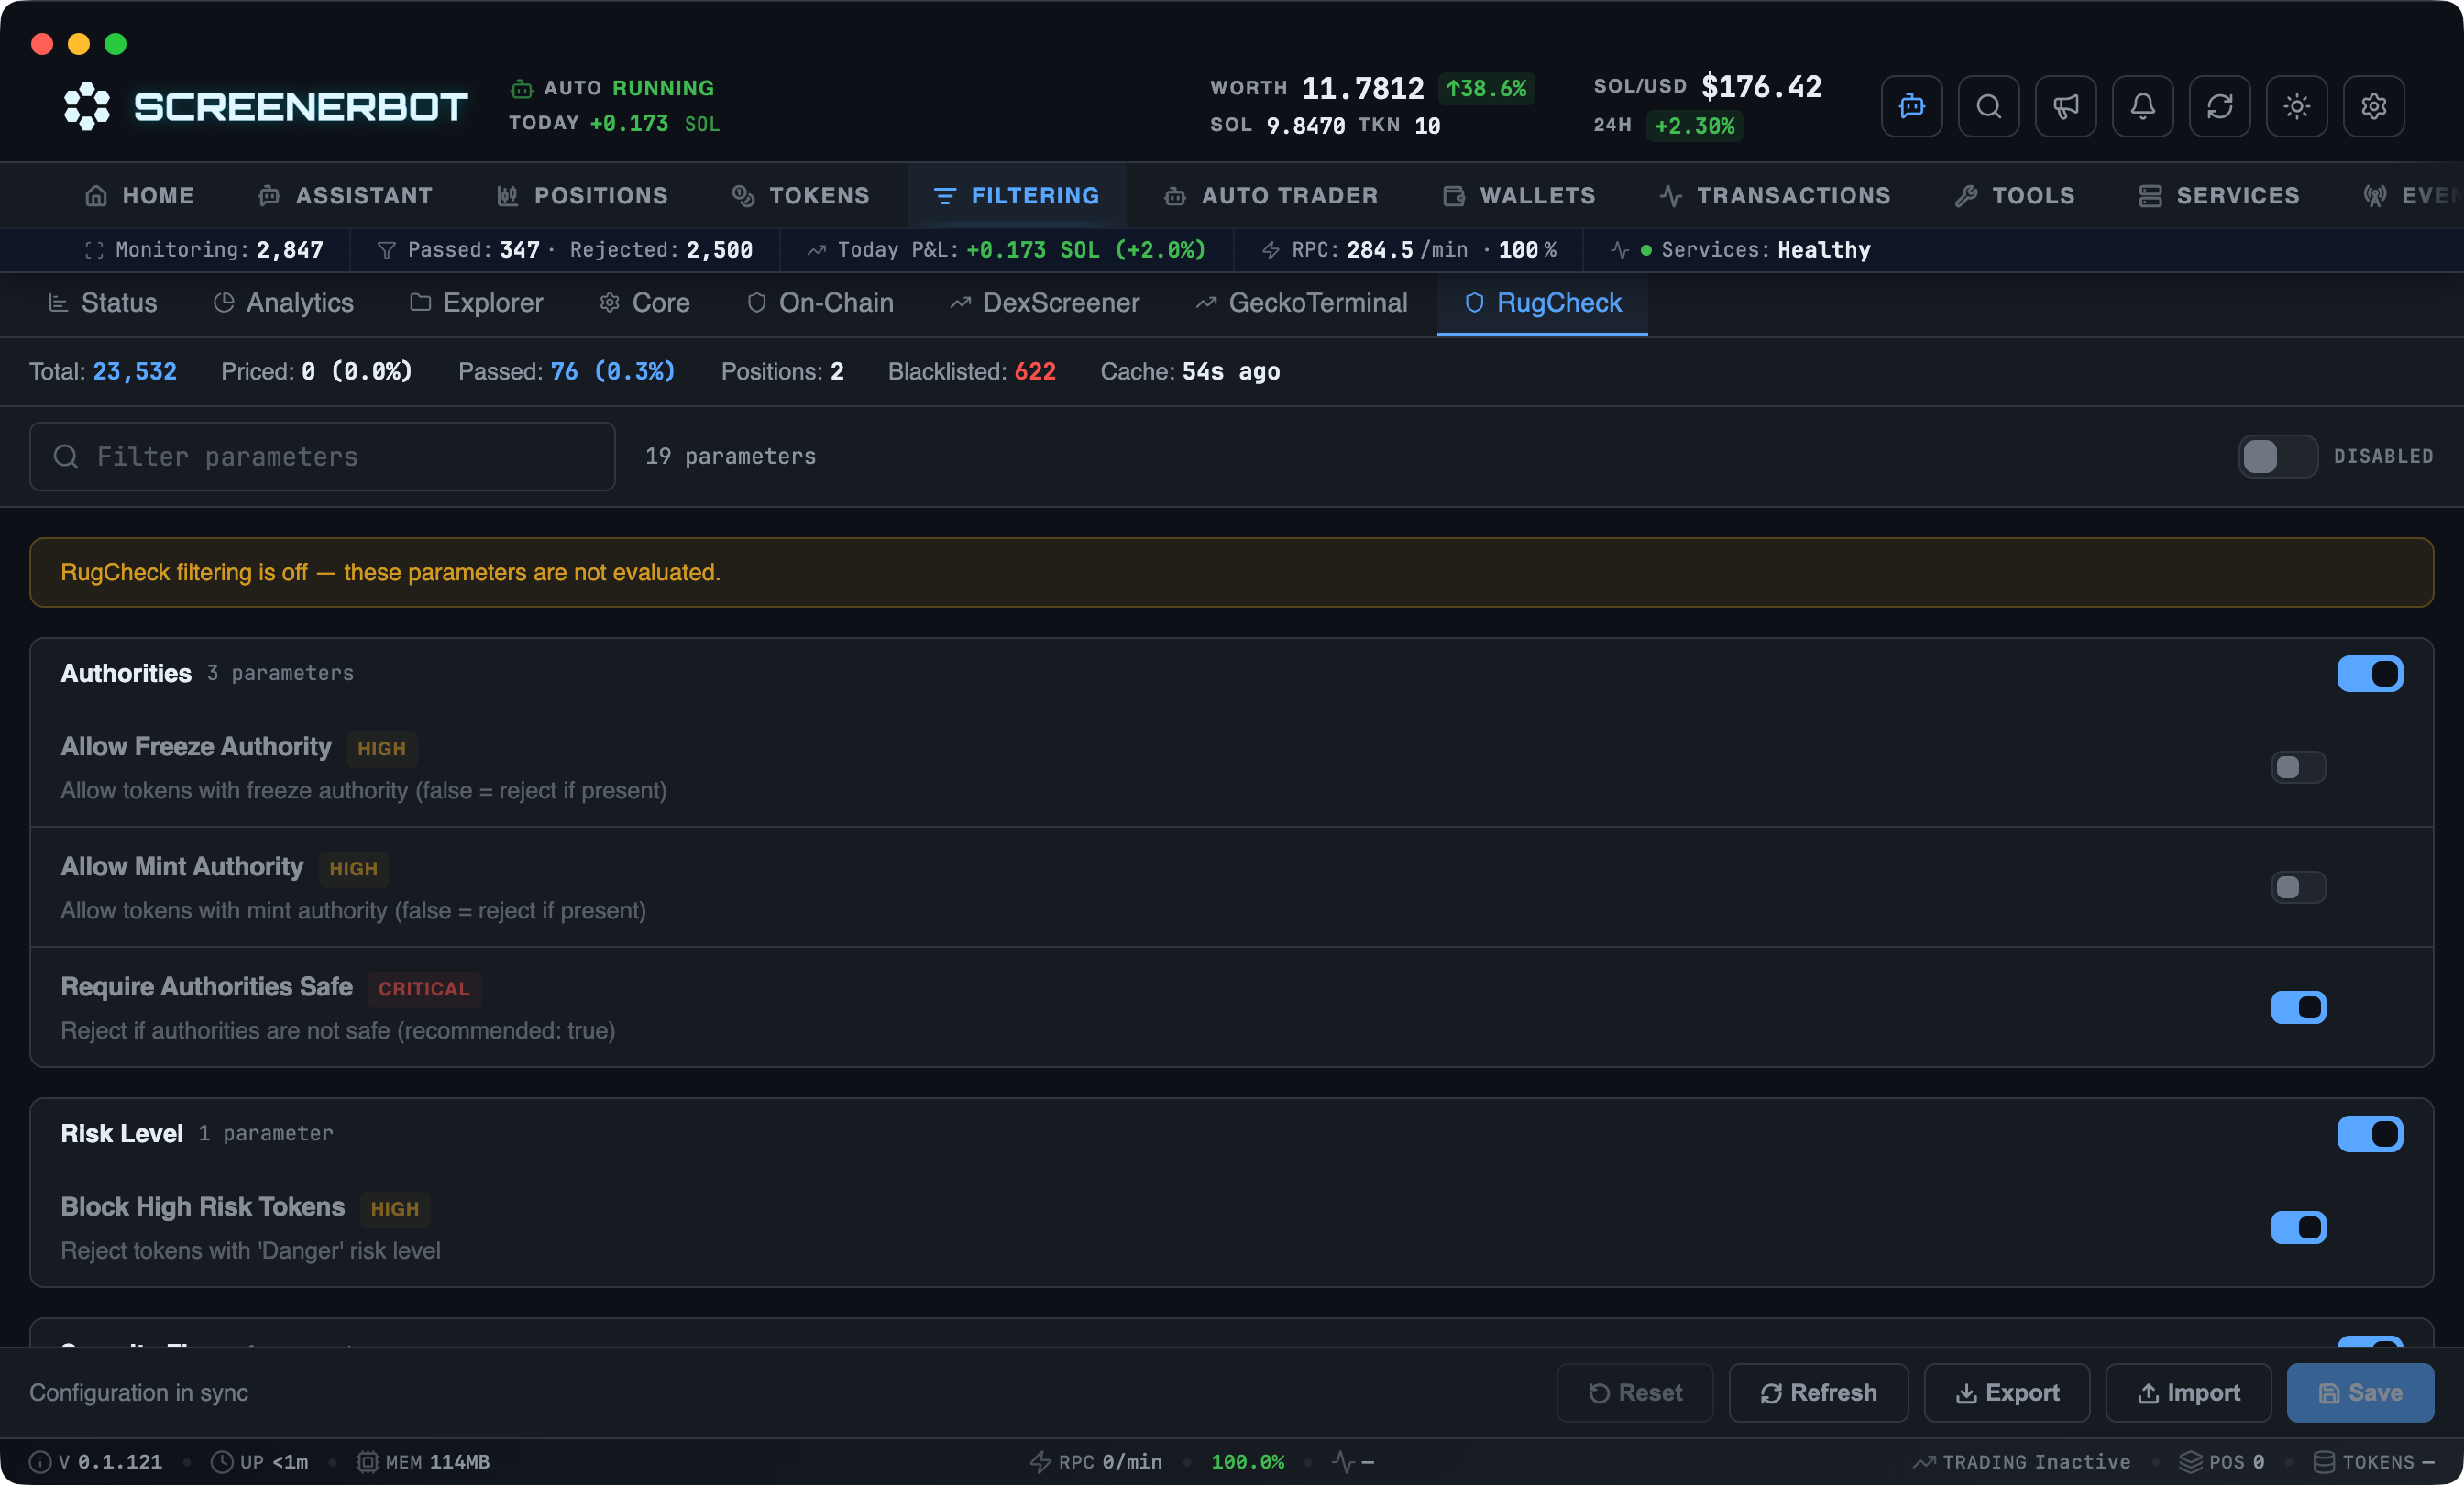Toggle the Authorities section switch
The image size is (2464, 1485).
[2369, 673]
